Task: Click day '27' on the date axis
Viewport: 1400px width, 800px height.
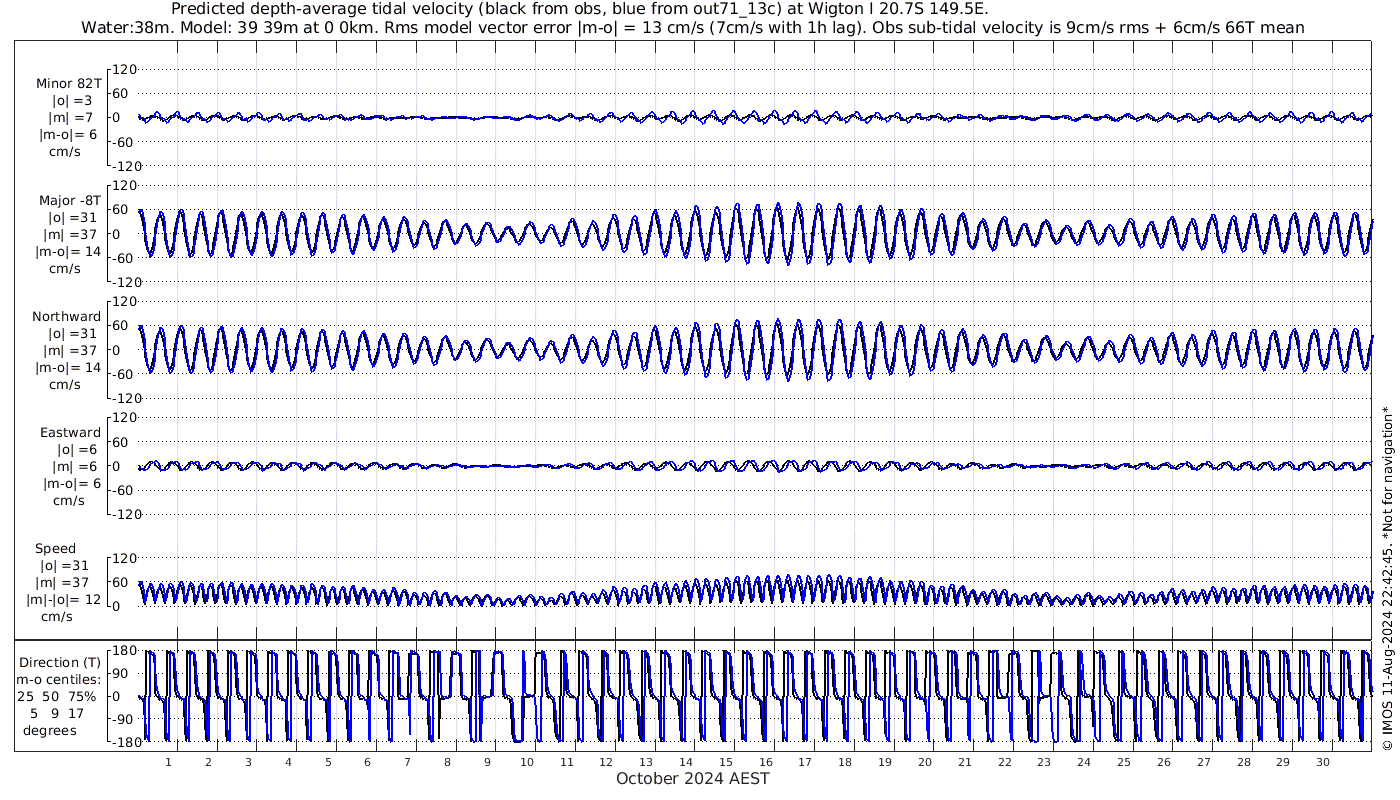Action: pos(1204,762)
